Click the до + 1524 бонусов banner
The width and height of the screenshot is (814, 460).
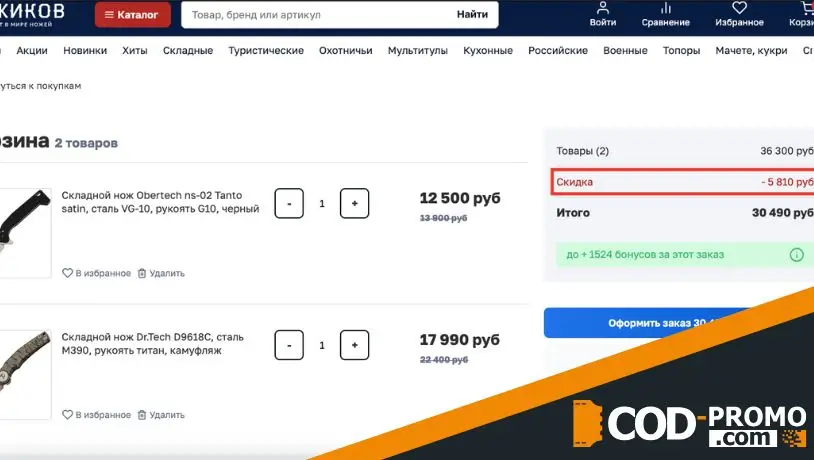683,255
